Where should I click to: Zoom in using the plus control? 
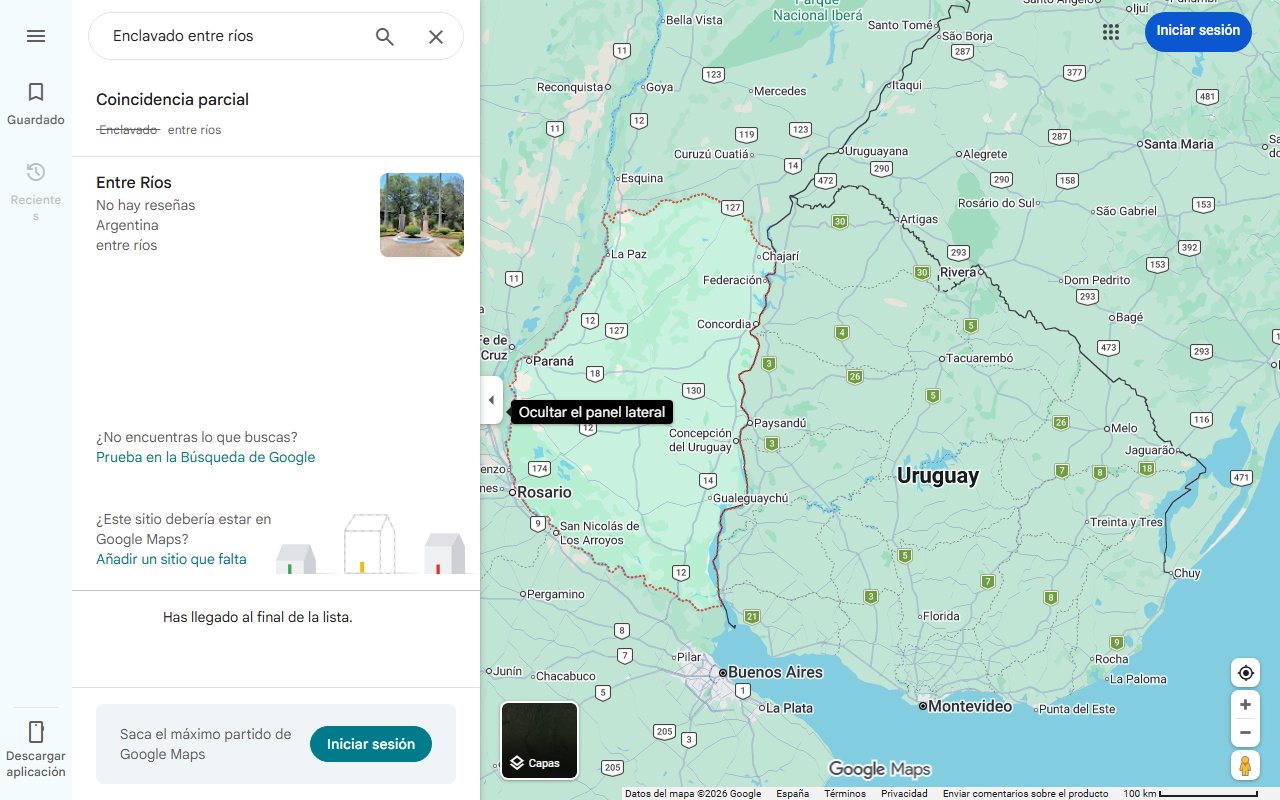tap(1245, 704)
